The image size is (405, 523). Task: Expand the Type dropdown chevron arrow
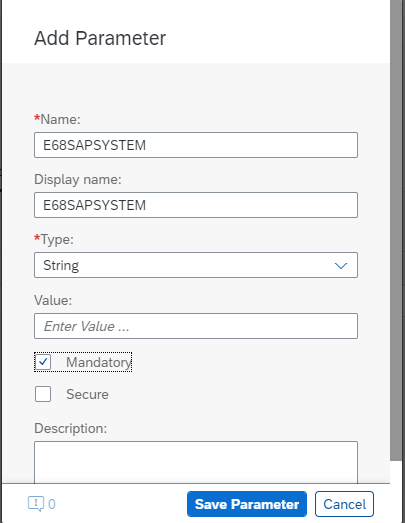click(x=341, y=266)
